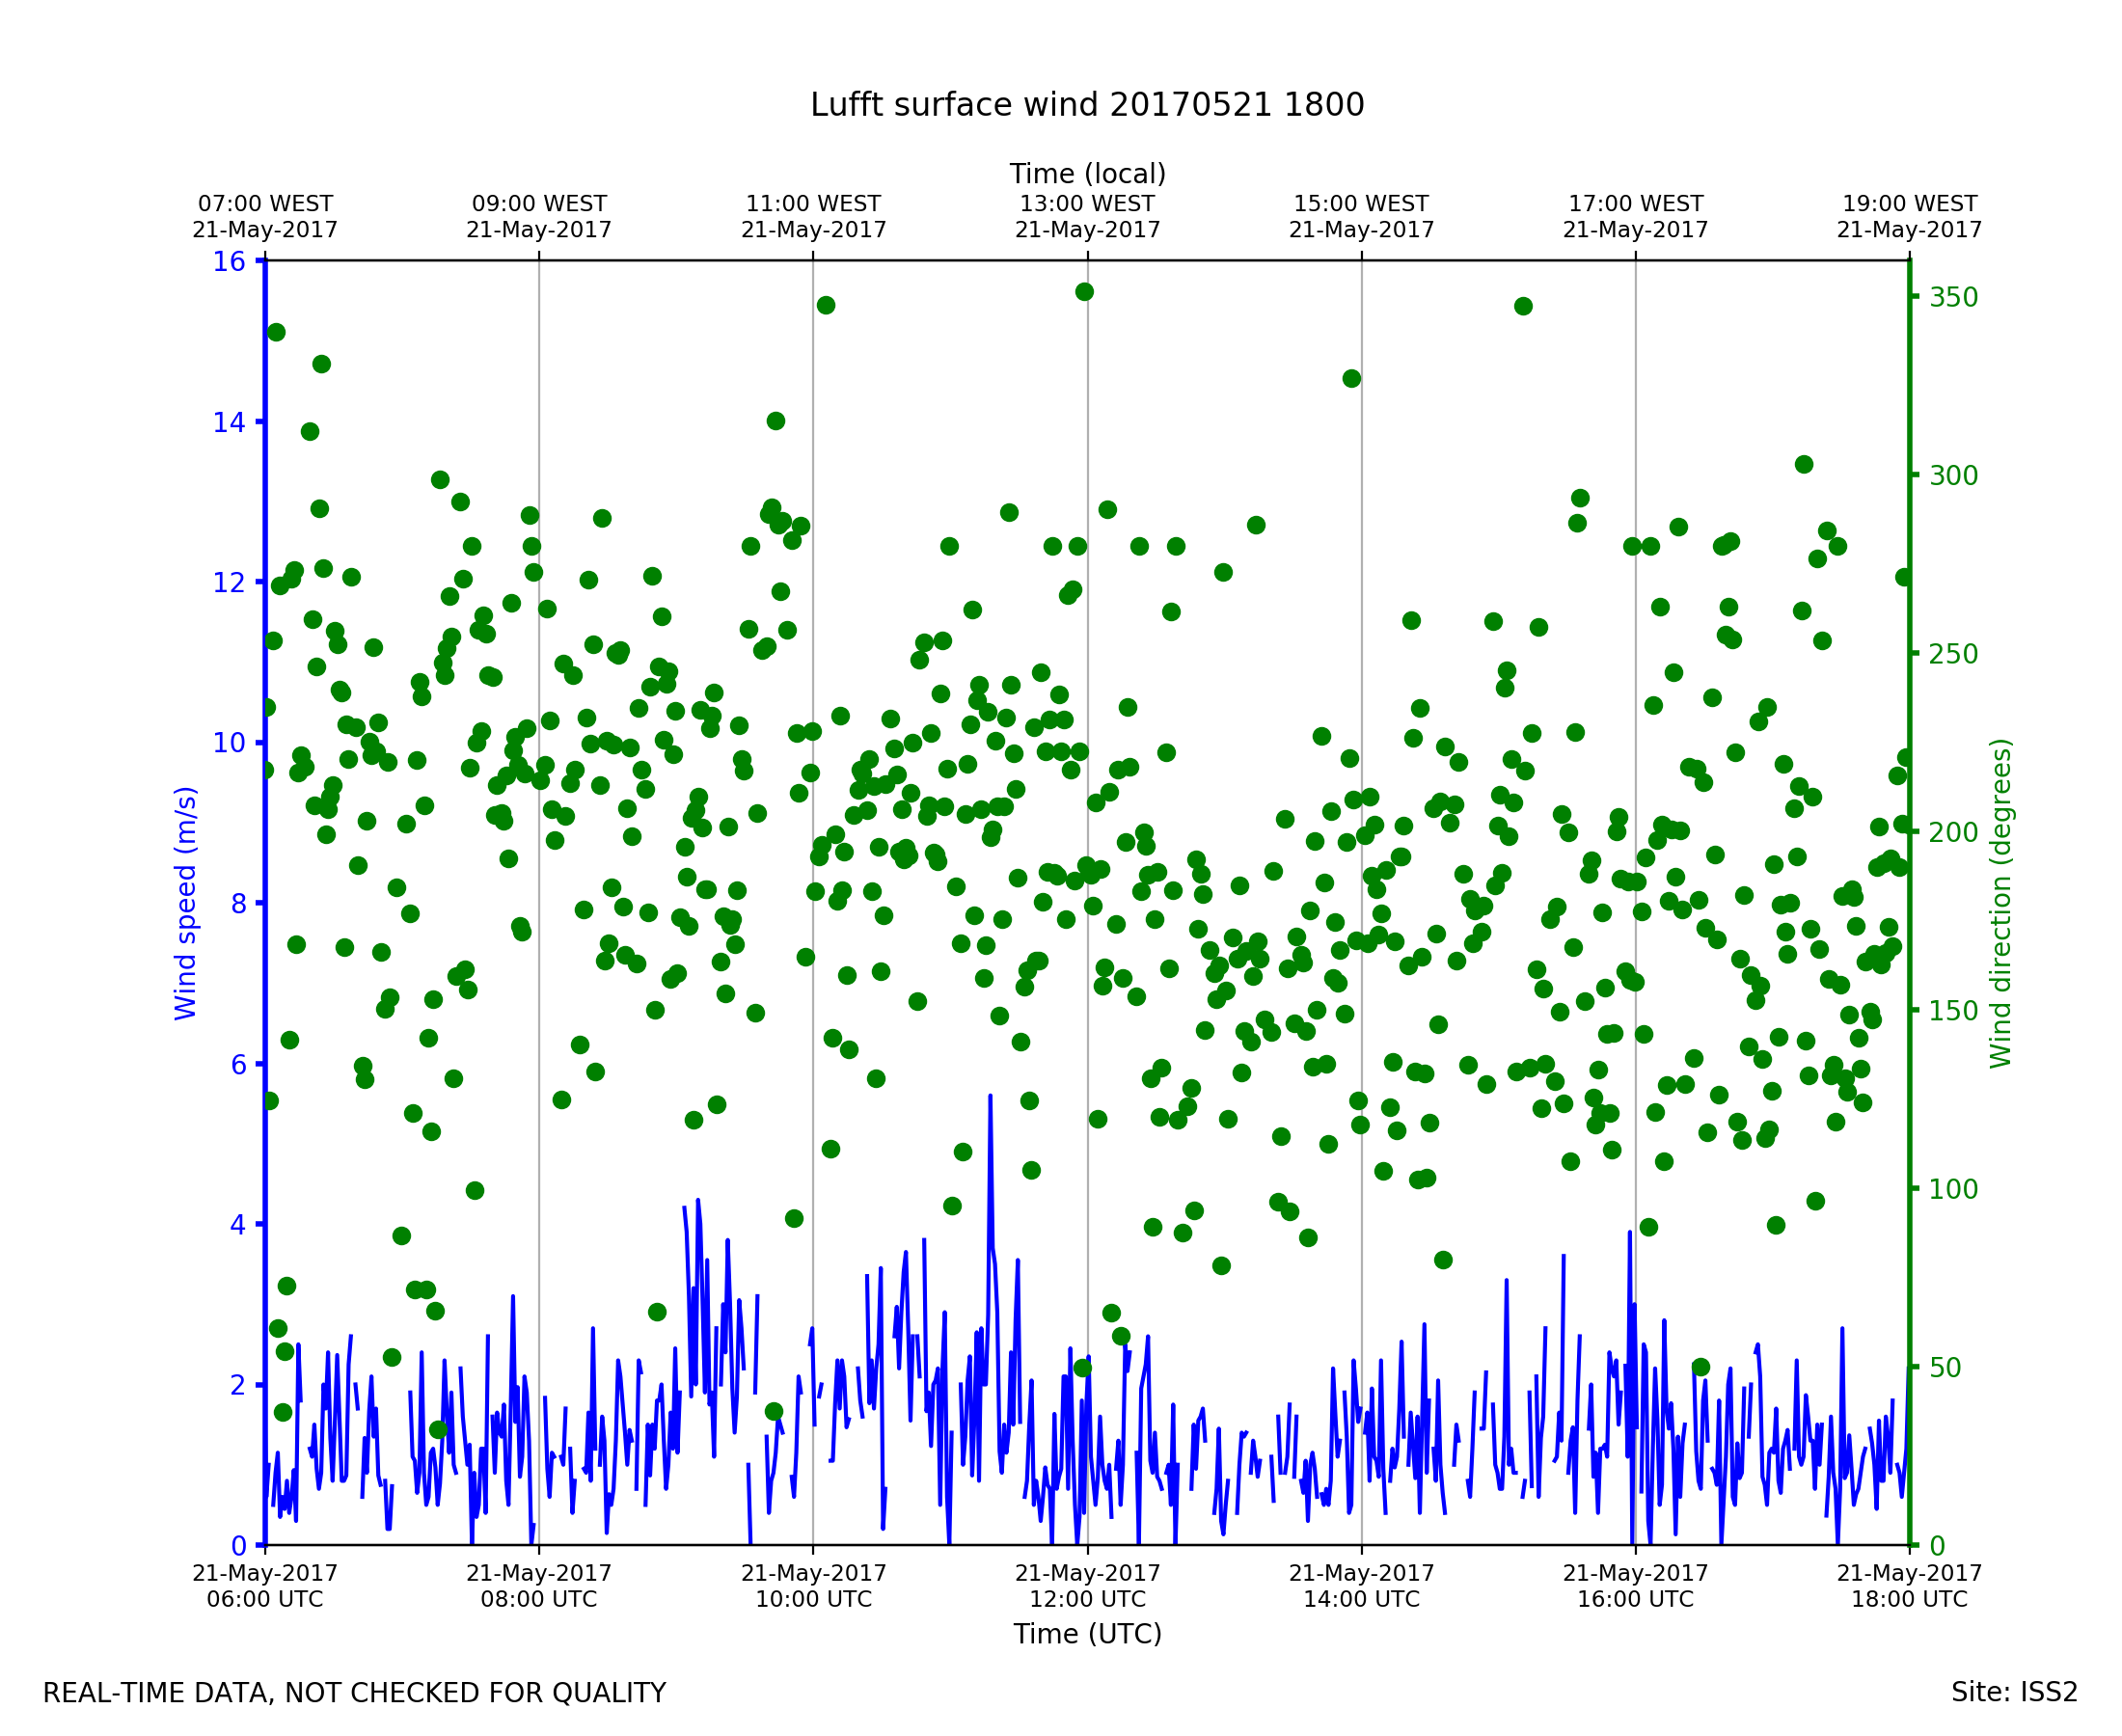
Task: Click the '08:00 UTC' bottom tick label
Action: (x=539, y=1599)
